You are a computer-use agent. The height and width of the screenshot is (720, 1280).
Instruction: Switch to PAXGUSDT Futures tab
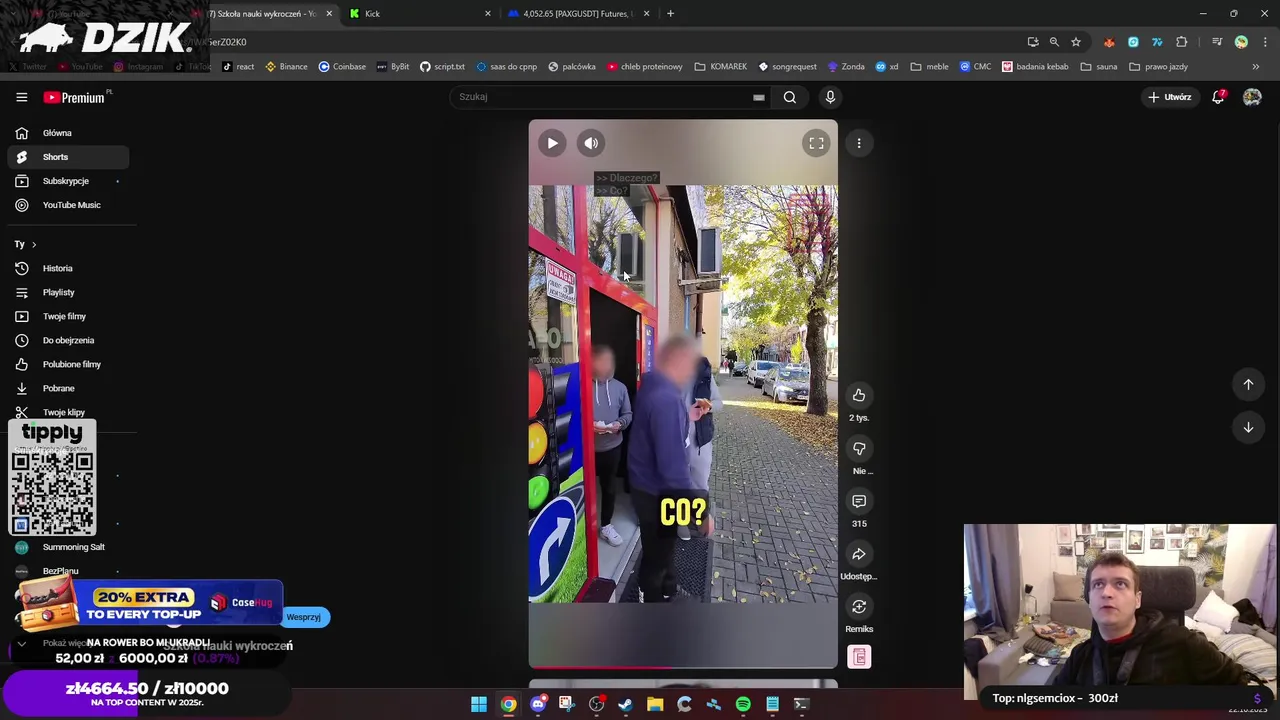pos(578,14)
